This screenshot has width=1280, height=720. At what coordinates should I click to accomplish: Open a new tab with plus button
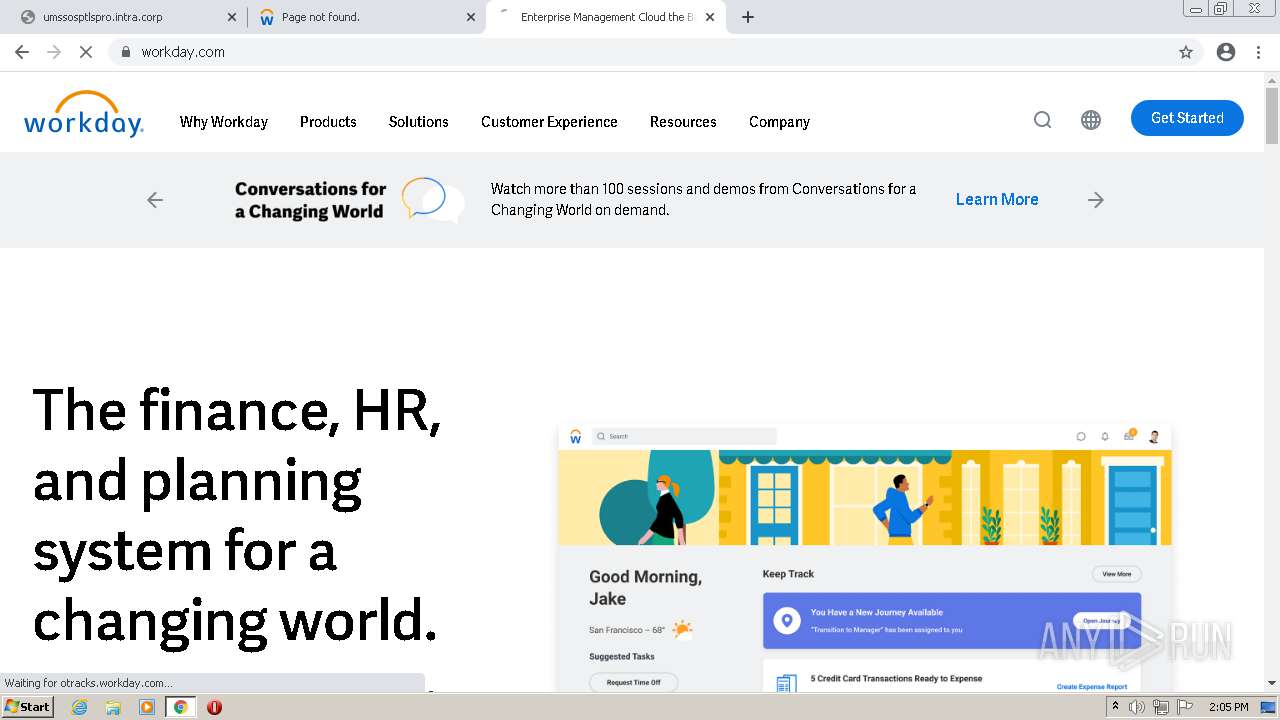[x=748, y=17]
